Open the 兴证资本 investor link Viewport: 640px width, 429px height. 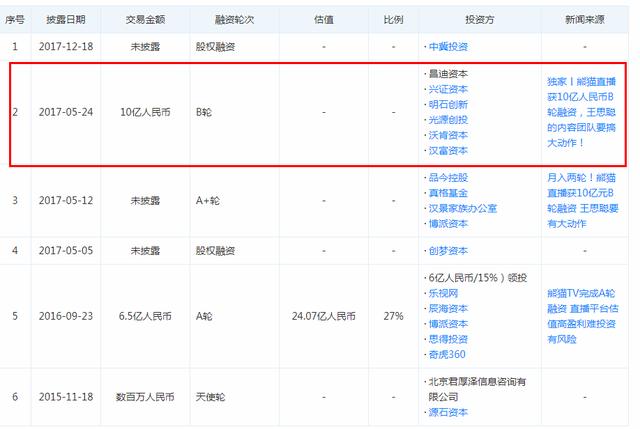[448, 89]
